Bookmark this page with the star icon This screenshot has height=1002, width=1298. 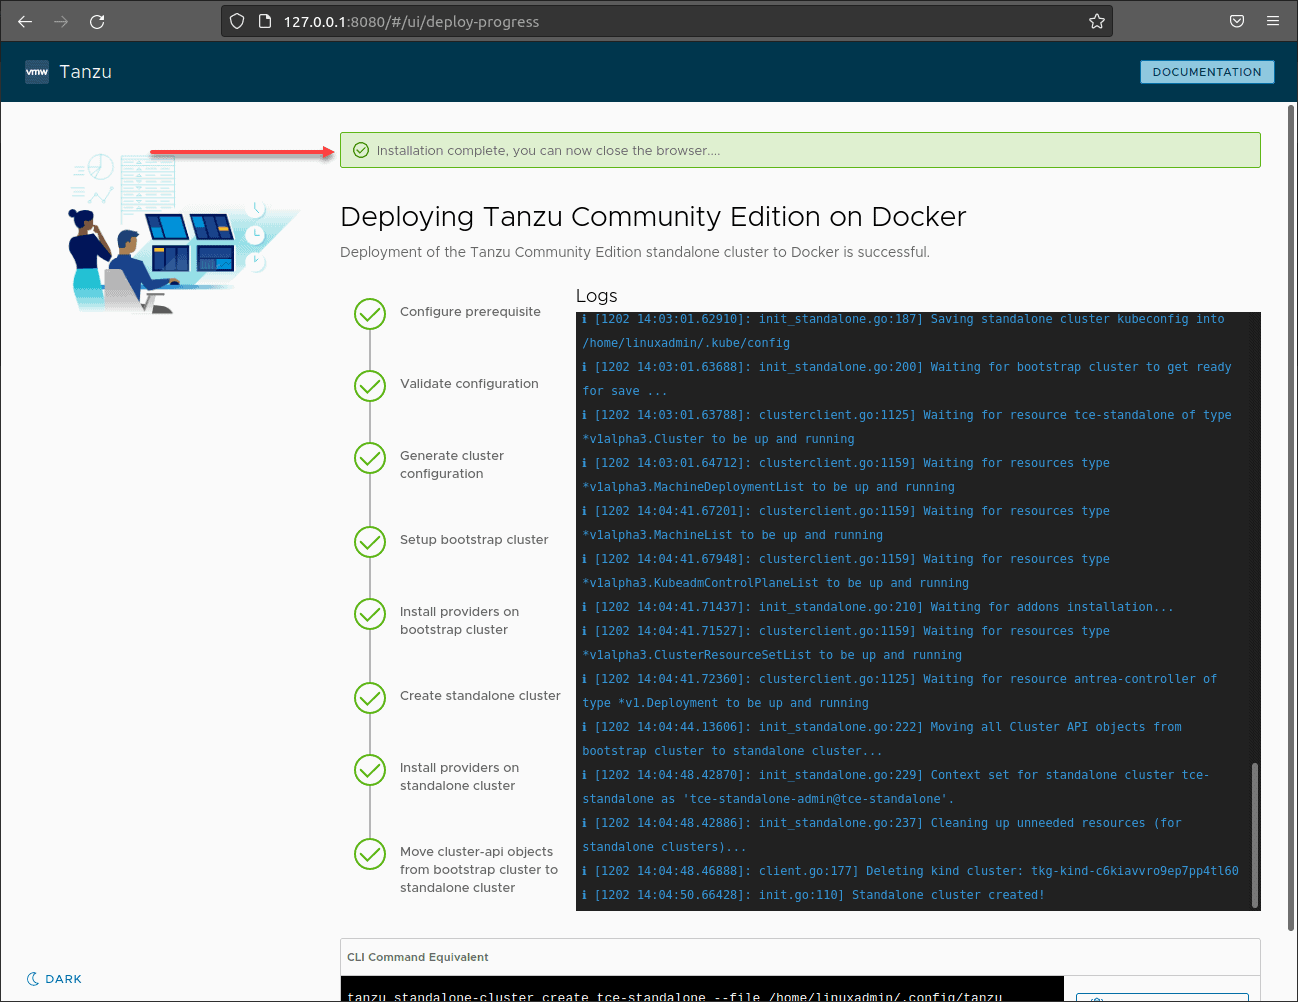point(1097,21)
